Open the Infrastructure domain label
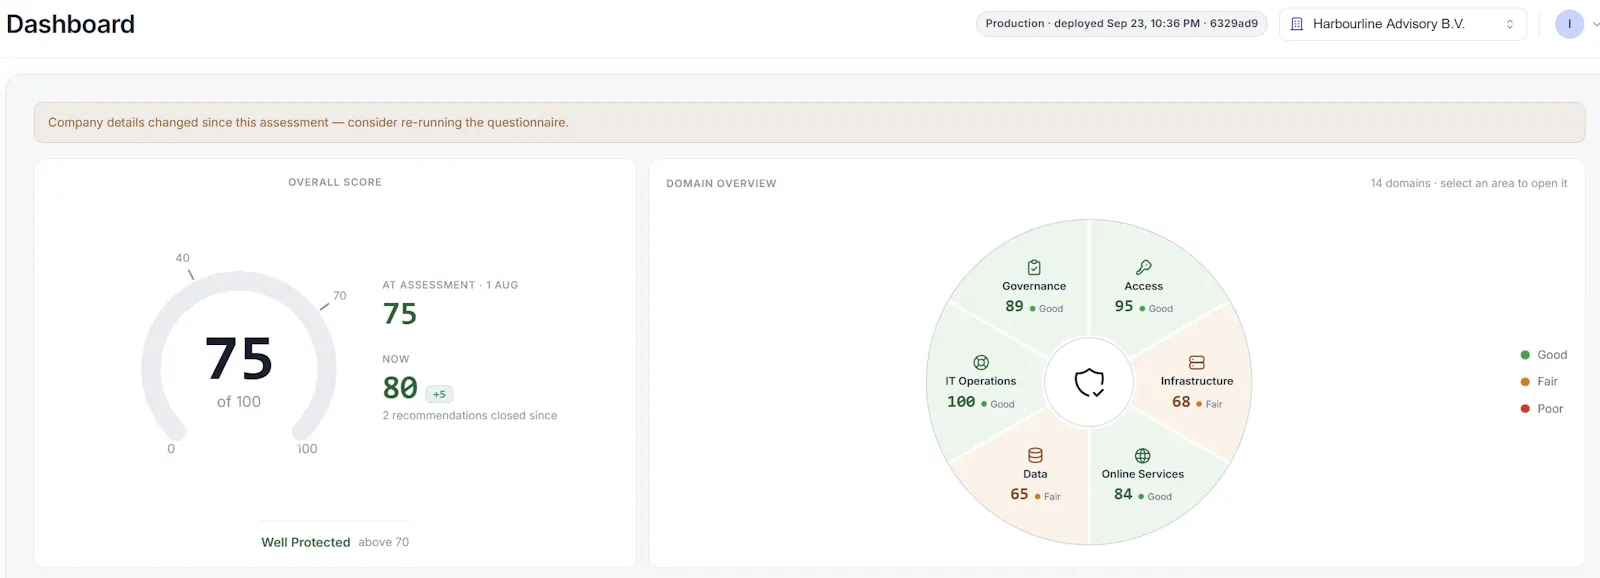The height and width of the screenshot is (578, 1600). (x=1197, y=381)
